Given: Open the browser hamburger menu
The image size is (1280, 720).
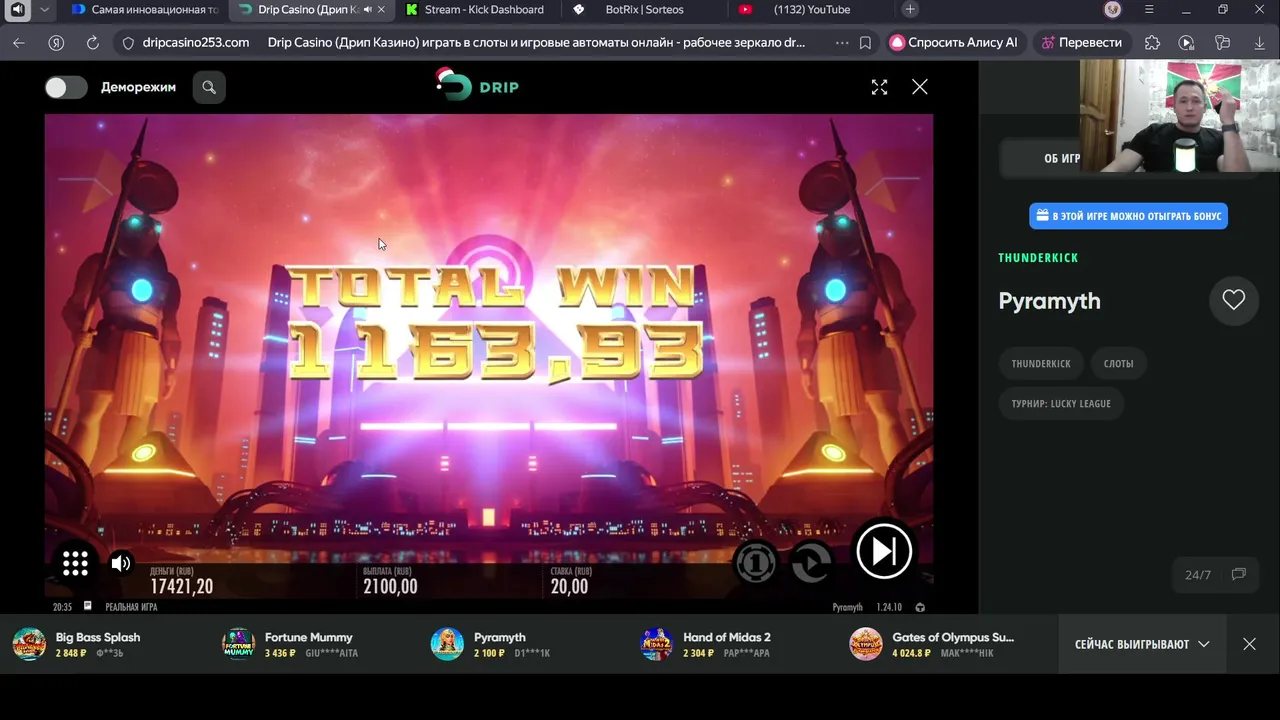Looking at the screenshot, I should (1150, 10).
